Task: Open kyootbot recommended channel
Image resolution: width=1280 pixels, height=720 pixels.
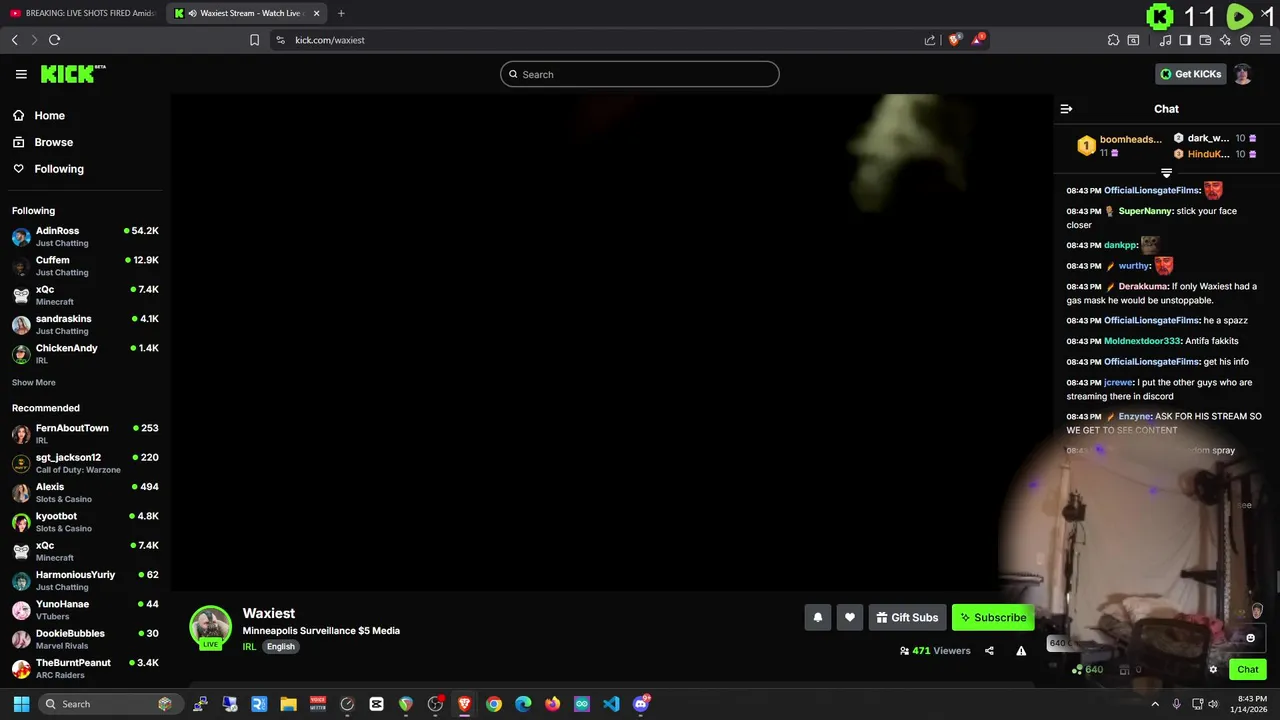Action: pyautogui.click(x=85, y=522)
